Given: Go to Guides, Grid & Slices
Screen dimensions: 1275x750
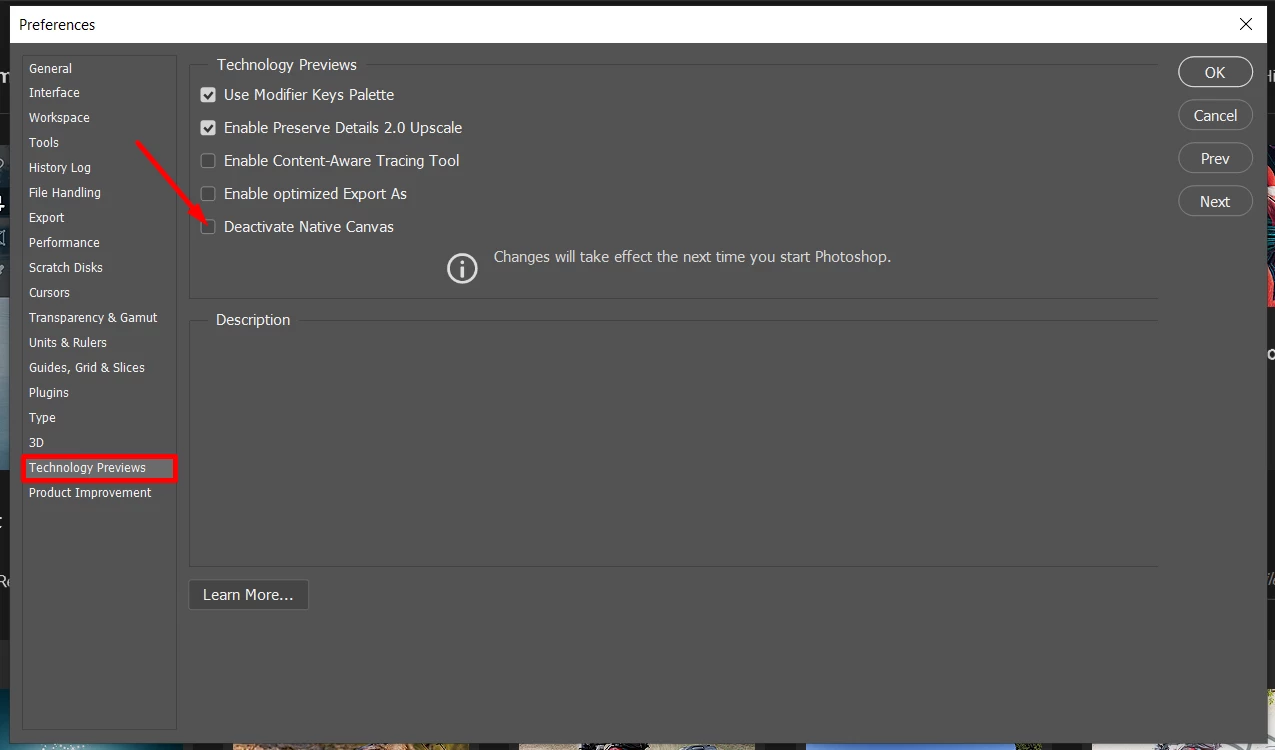Looking at the screenshot, I should [x=87, y=368].
